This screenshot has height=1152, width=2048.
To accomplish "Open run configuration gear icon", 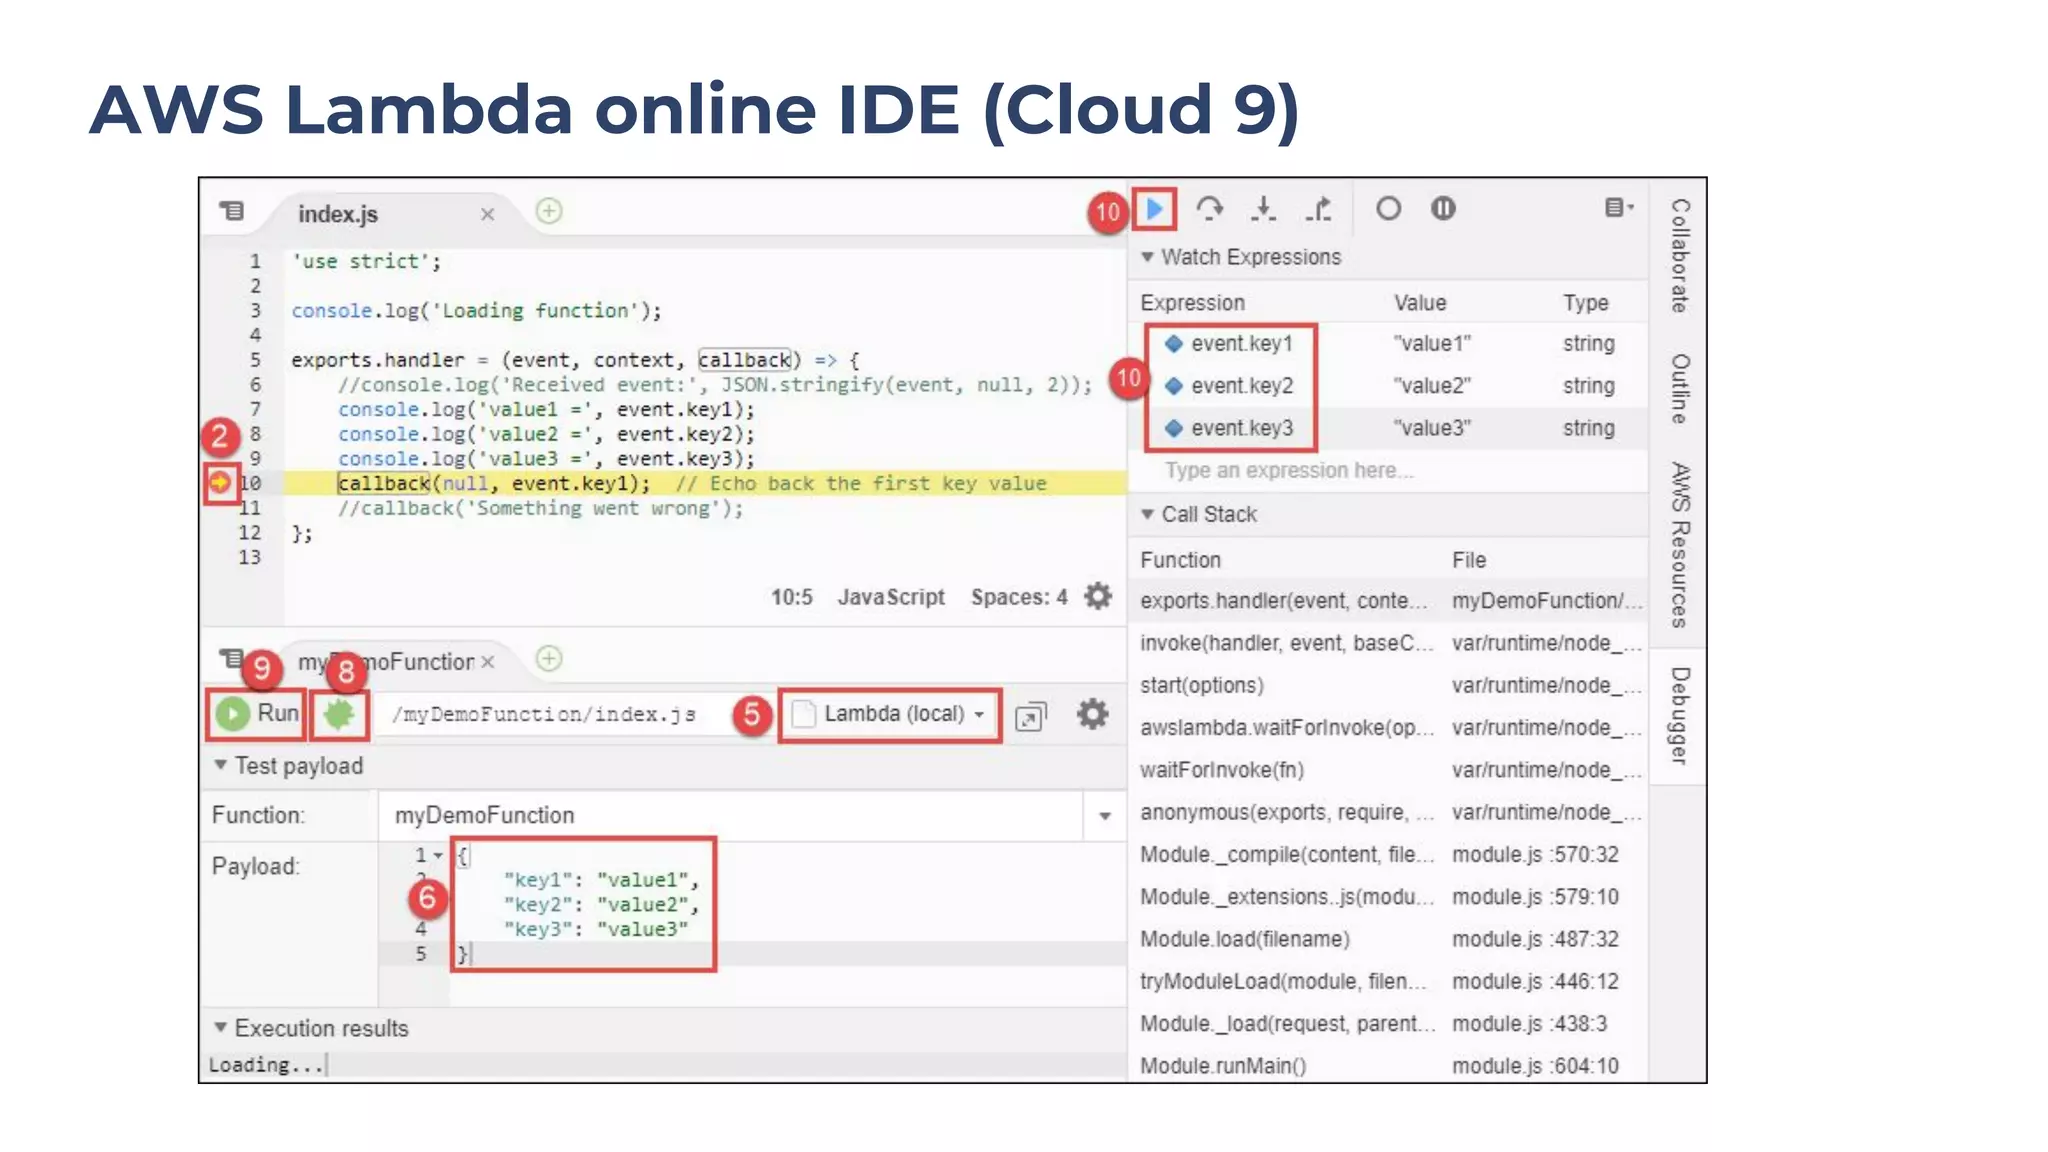I will 1092,714.
